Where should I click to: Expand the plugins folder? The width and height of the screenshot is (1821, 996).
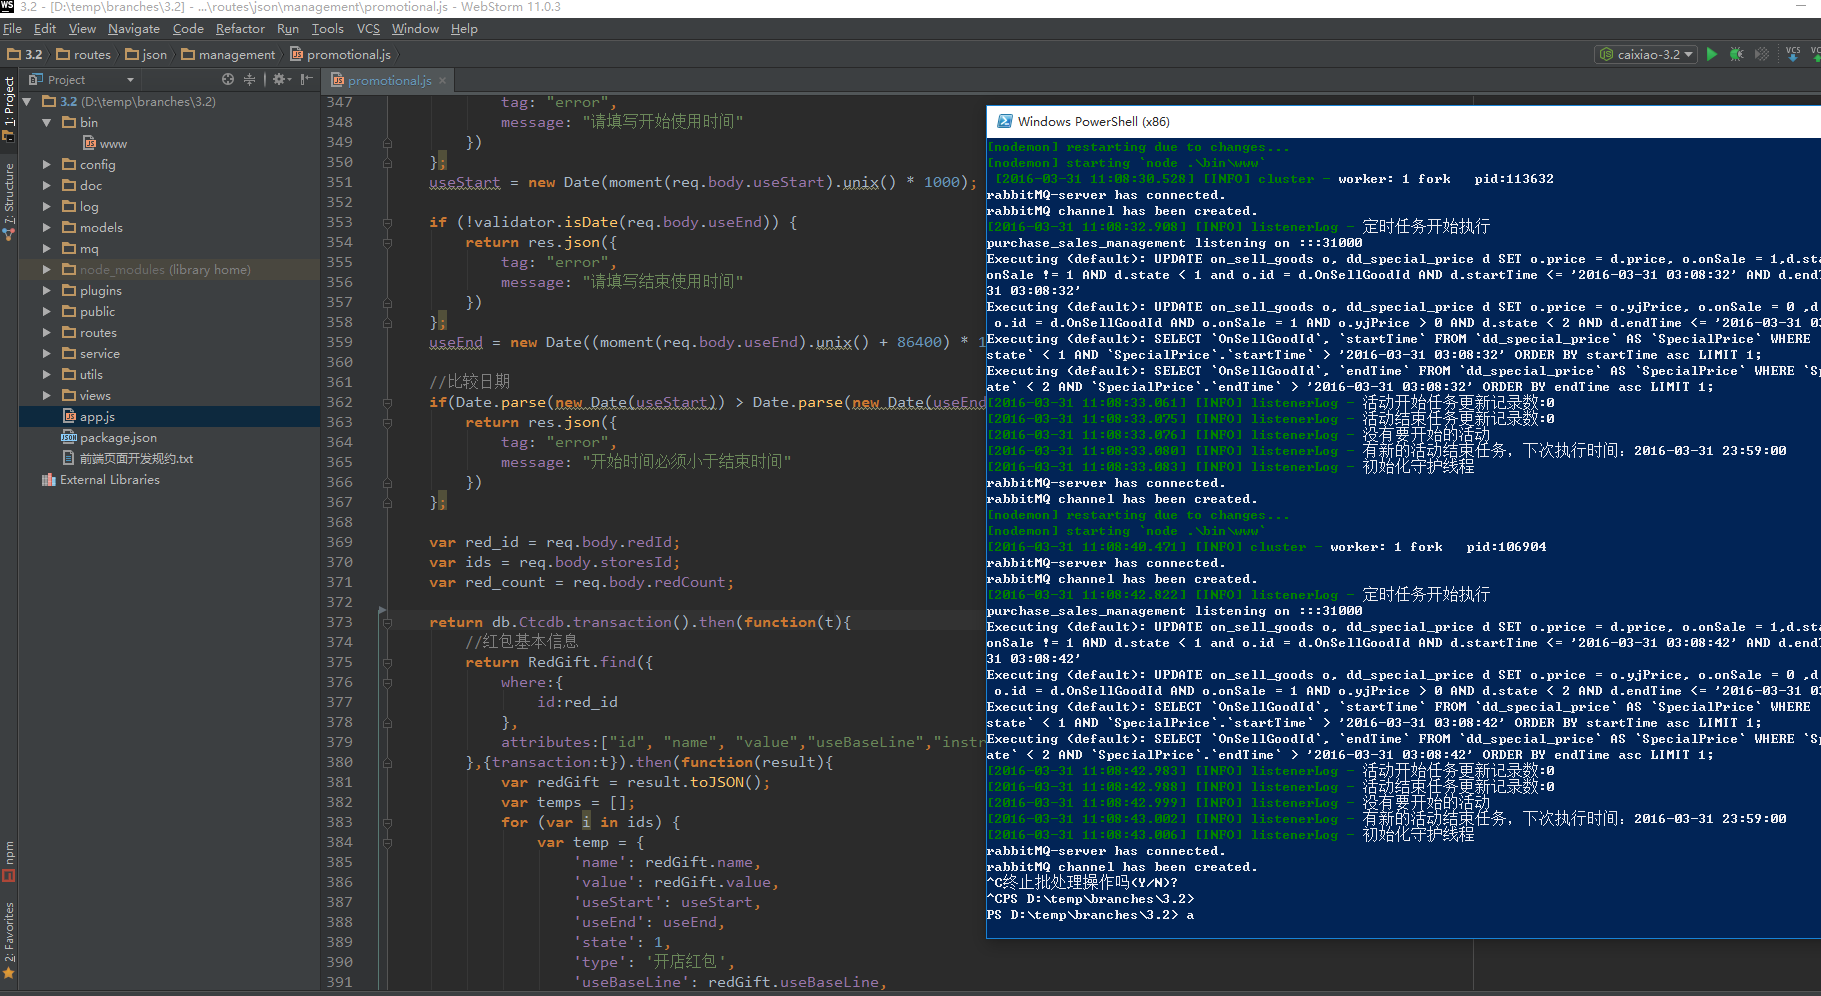[46, 290]
